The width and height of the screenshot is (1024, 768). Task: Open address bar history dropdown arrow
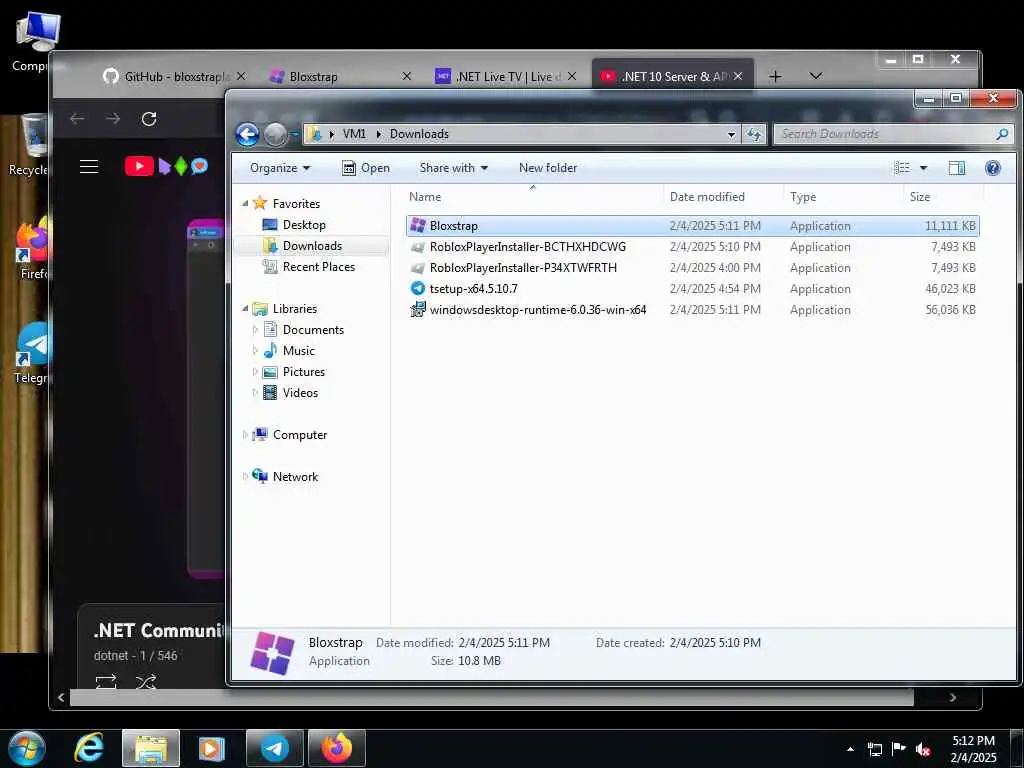click(x=731, y=134)
